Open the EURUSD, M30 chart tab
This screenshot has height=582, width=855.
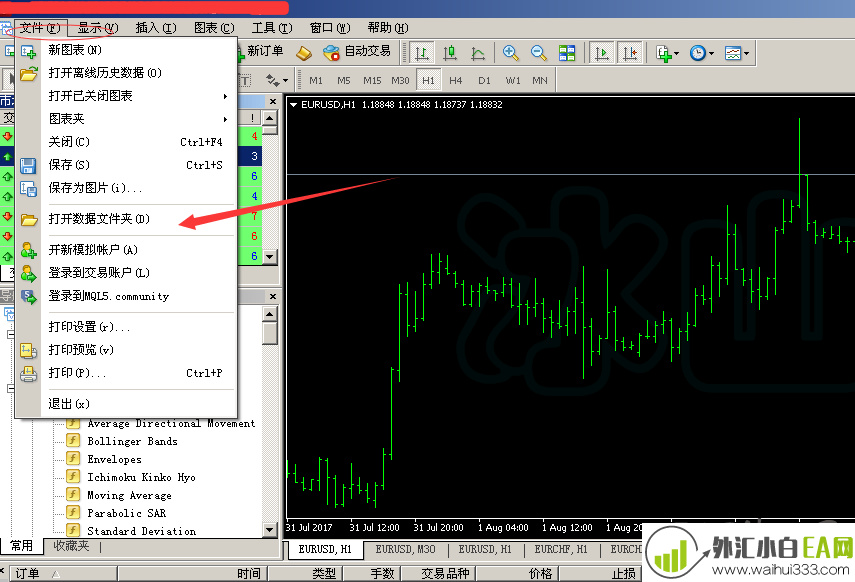click(x=405, y=550)
